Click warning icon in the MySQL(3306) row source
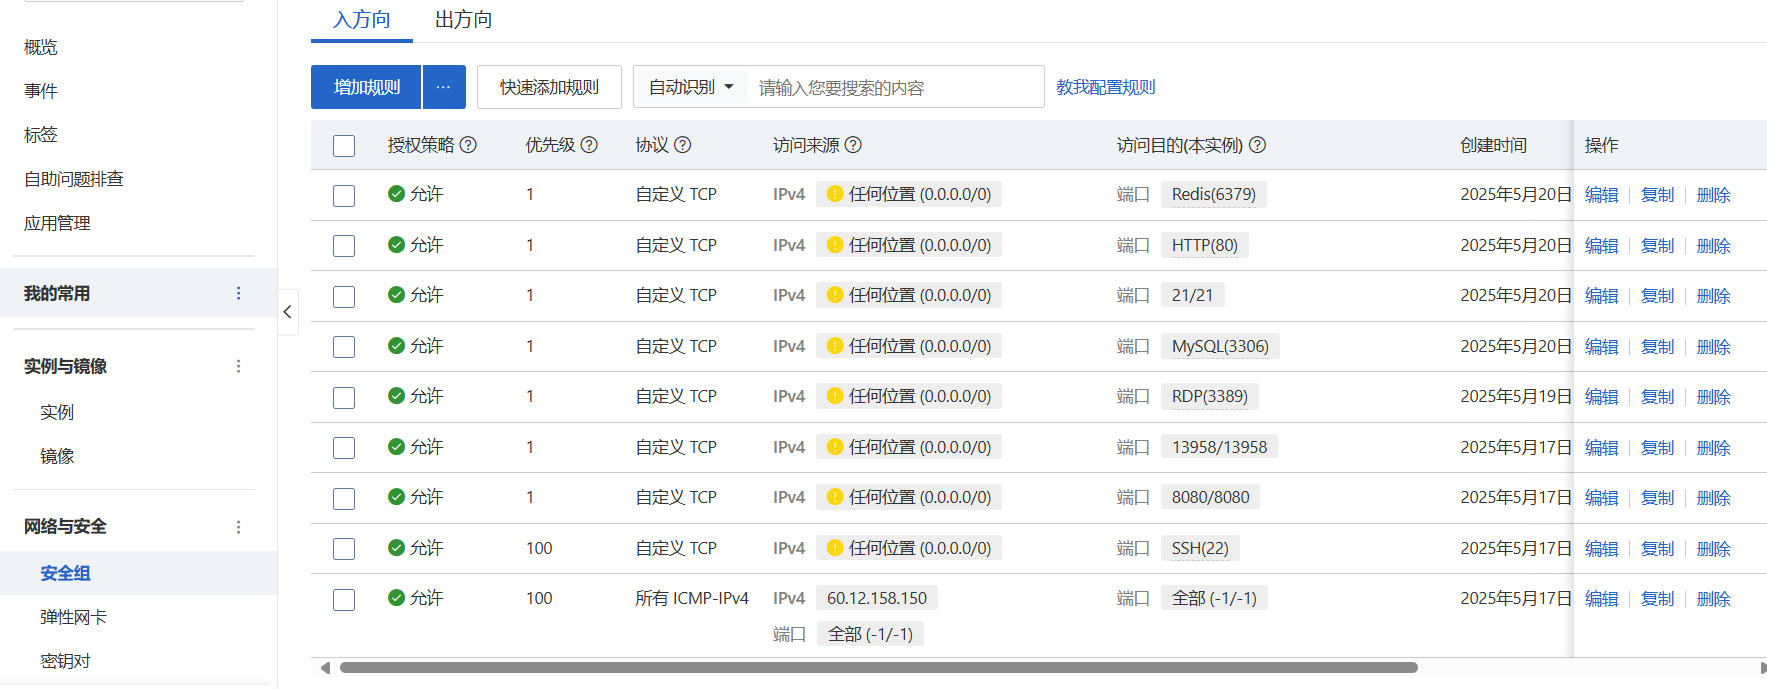 pyautogui.click(x=835, y=346)
